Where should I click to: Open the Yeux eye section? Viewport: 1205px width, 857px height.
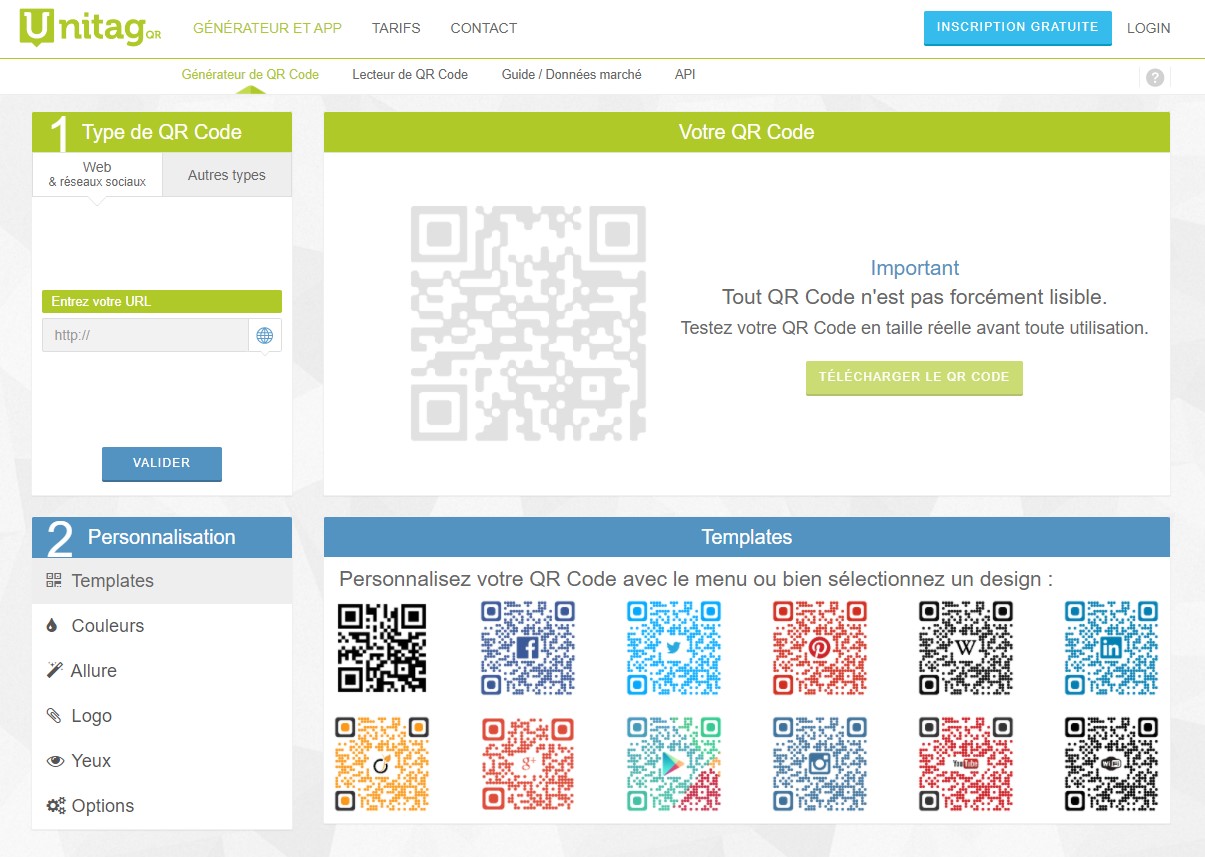(x=91, y=761)
